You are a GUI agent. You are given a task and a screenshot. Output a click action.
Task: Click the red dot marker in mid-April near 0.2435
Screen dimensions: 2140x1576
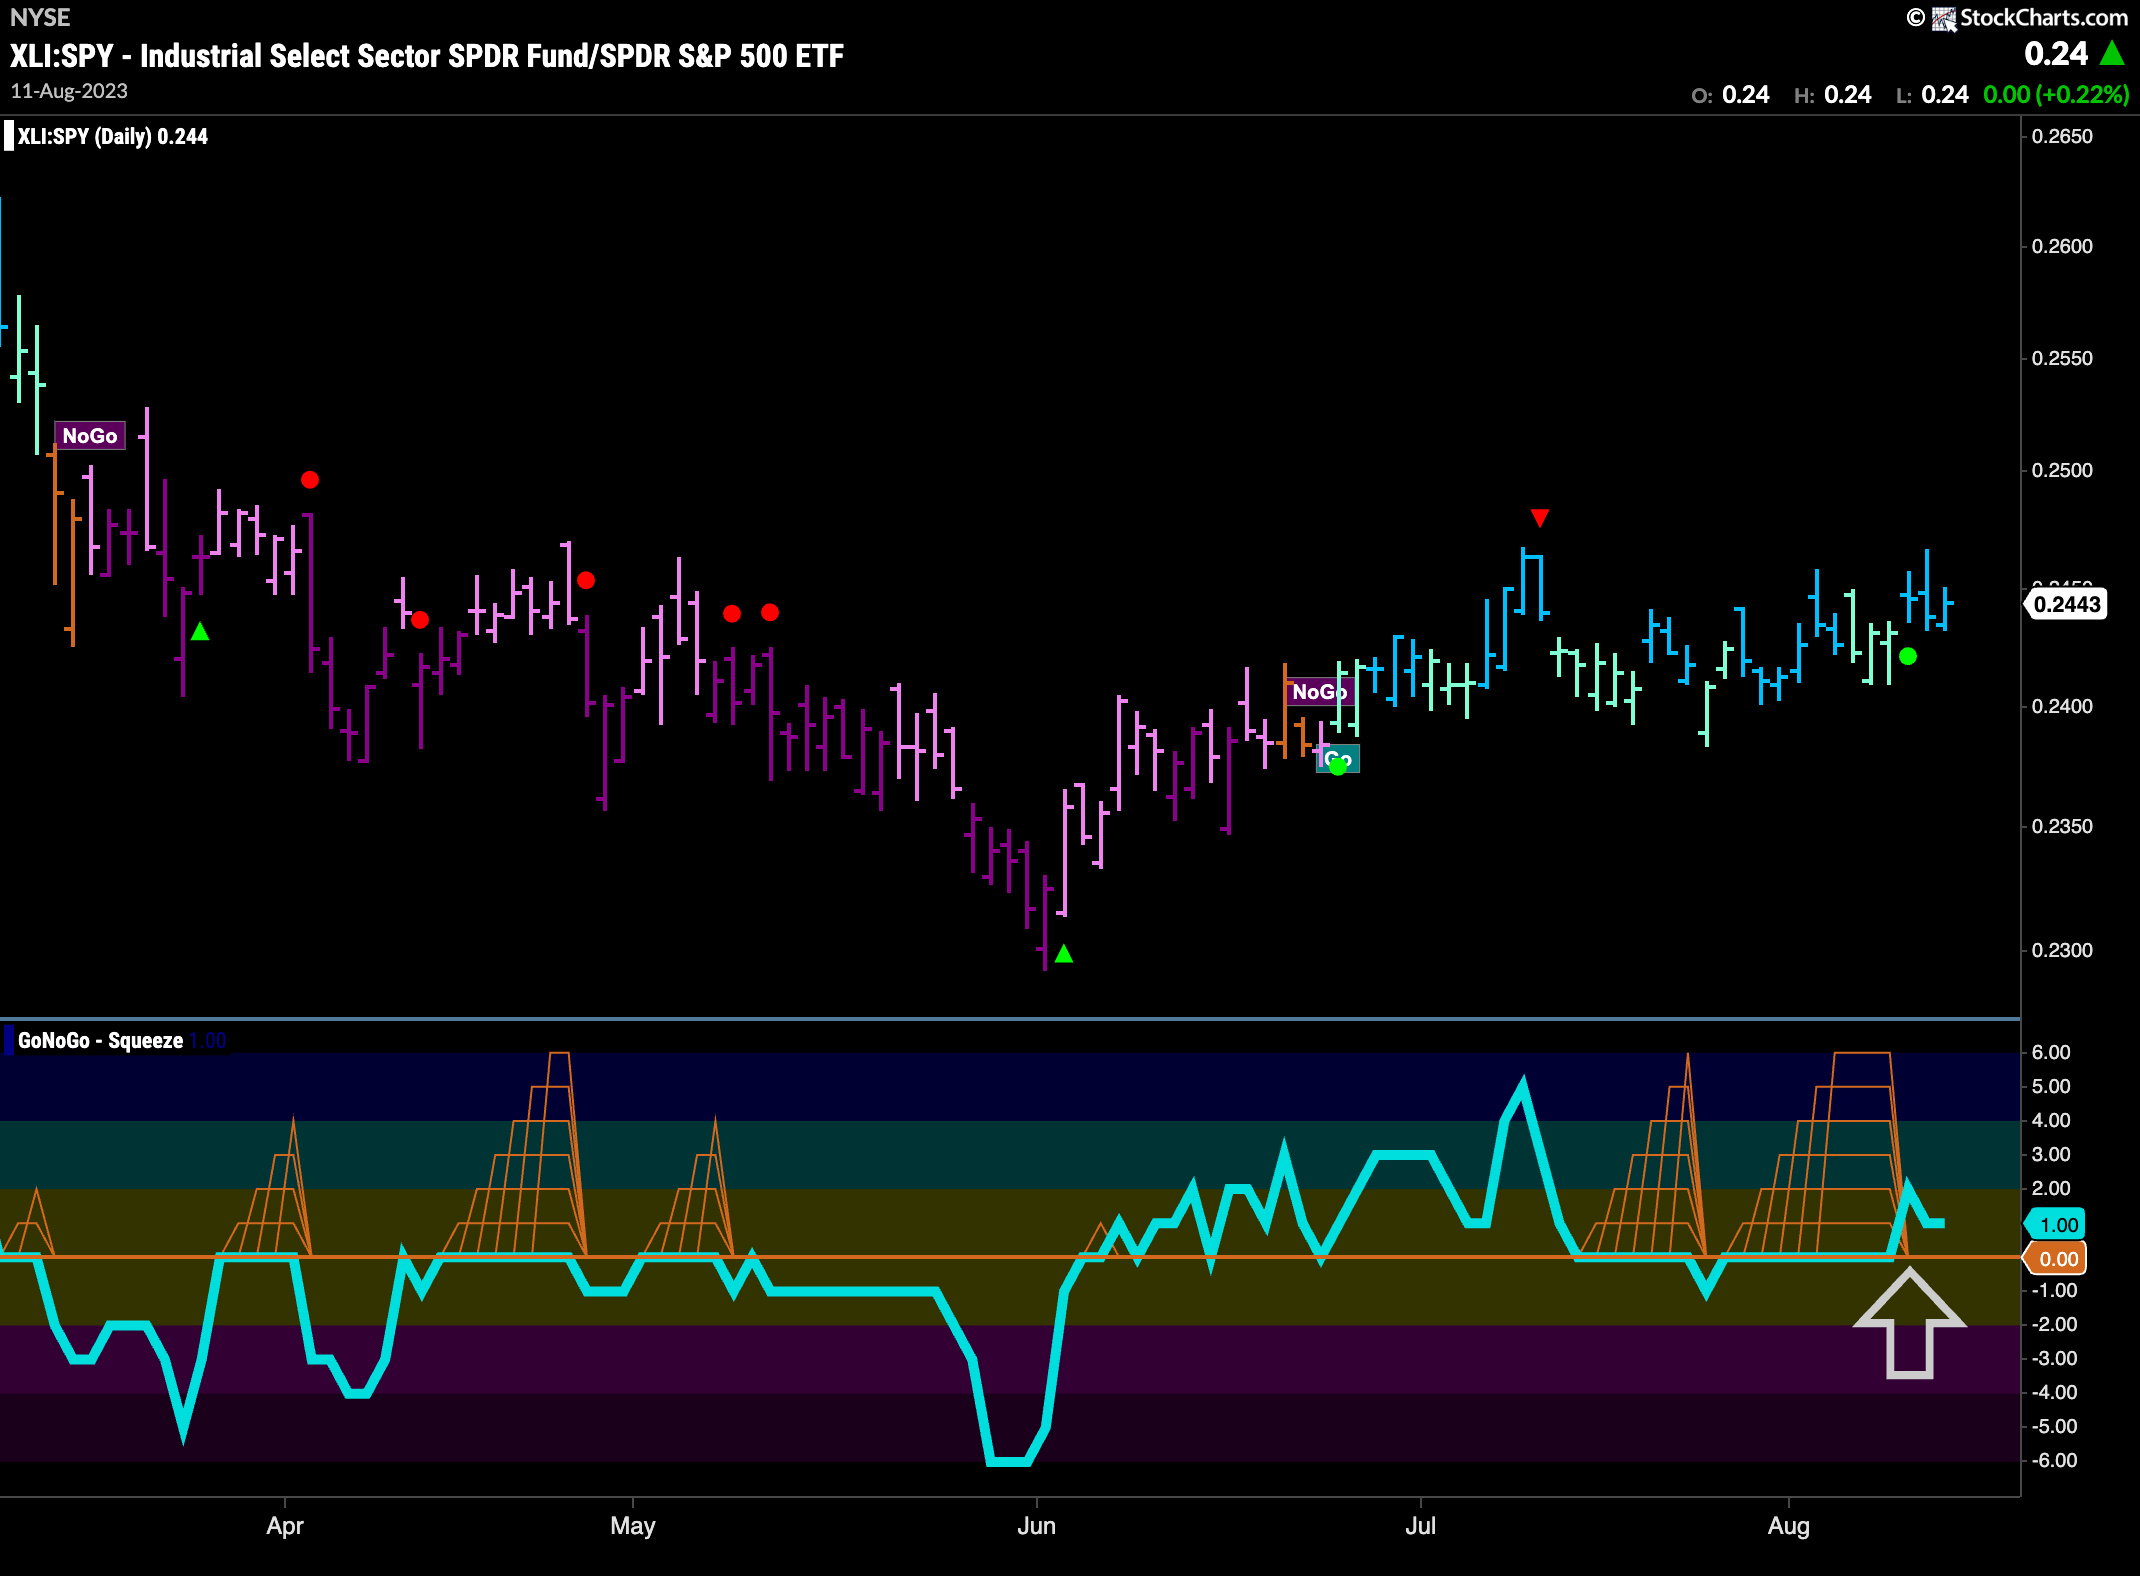(x=420, y=620)
